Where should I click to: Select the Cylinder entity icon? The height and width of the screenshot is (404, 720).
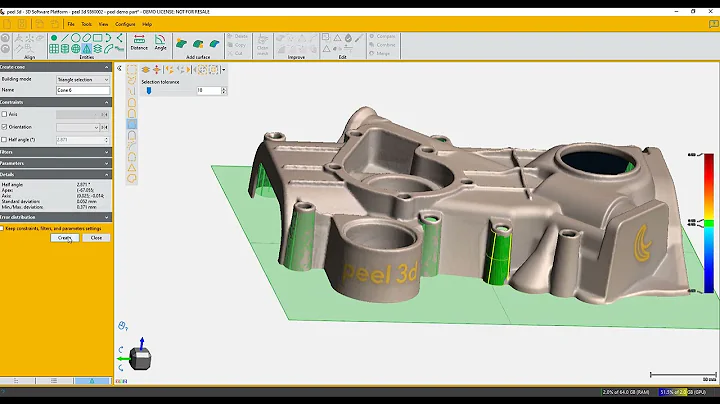(65, 49)
